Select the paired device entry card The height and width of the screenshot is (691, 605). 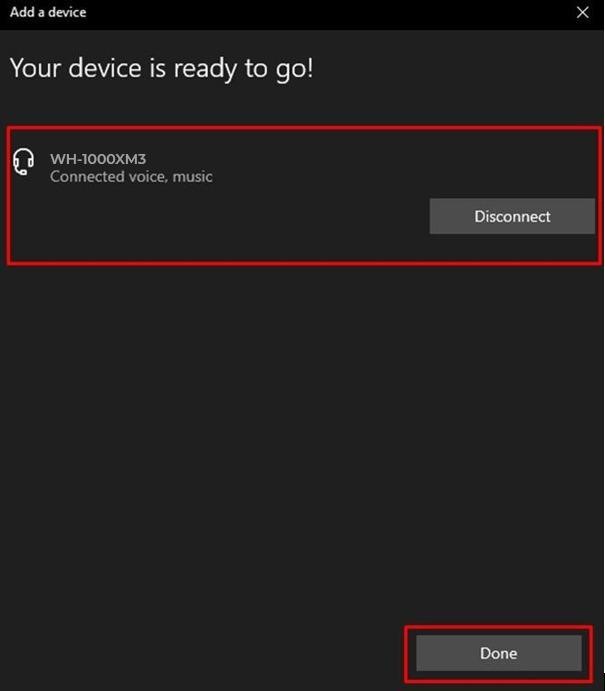pyautogui.click(x=304, y=196)
